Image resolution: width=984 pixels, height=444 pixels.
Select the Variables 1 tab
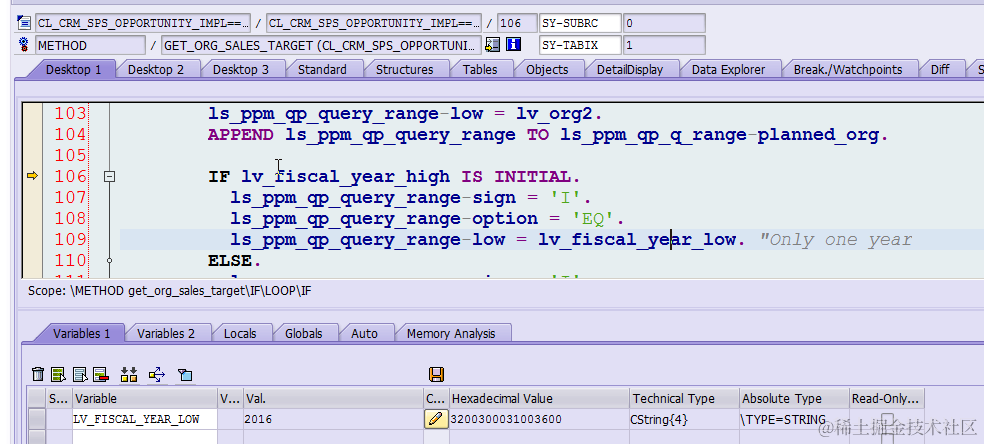pos(81,334)
